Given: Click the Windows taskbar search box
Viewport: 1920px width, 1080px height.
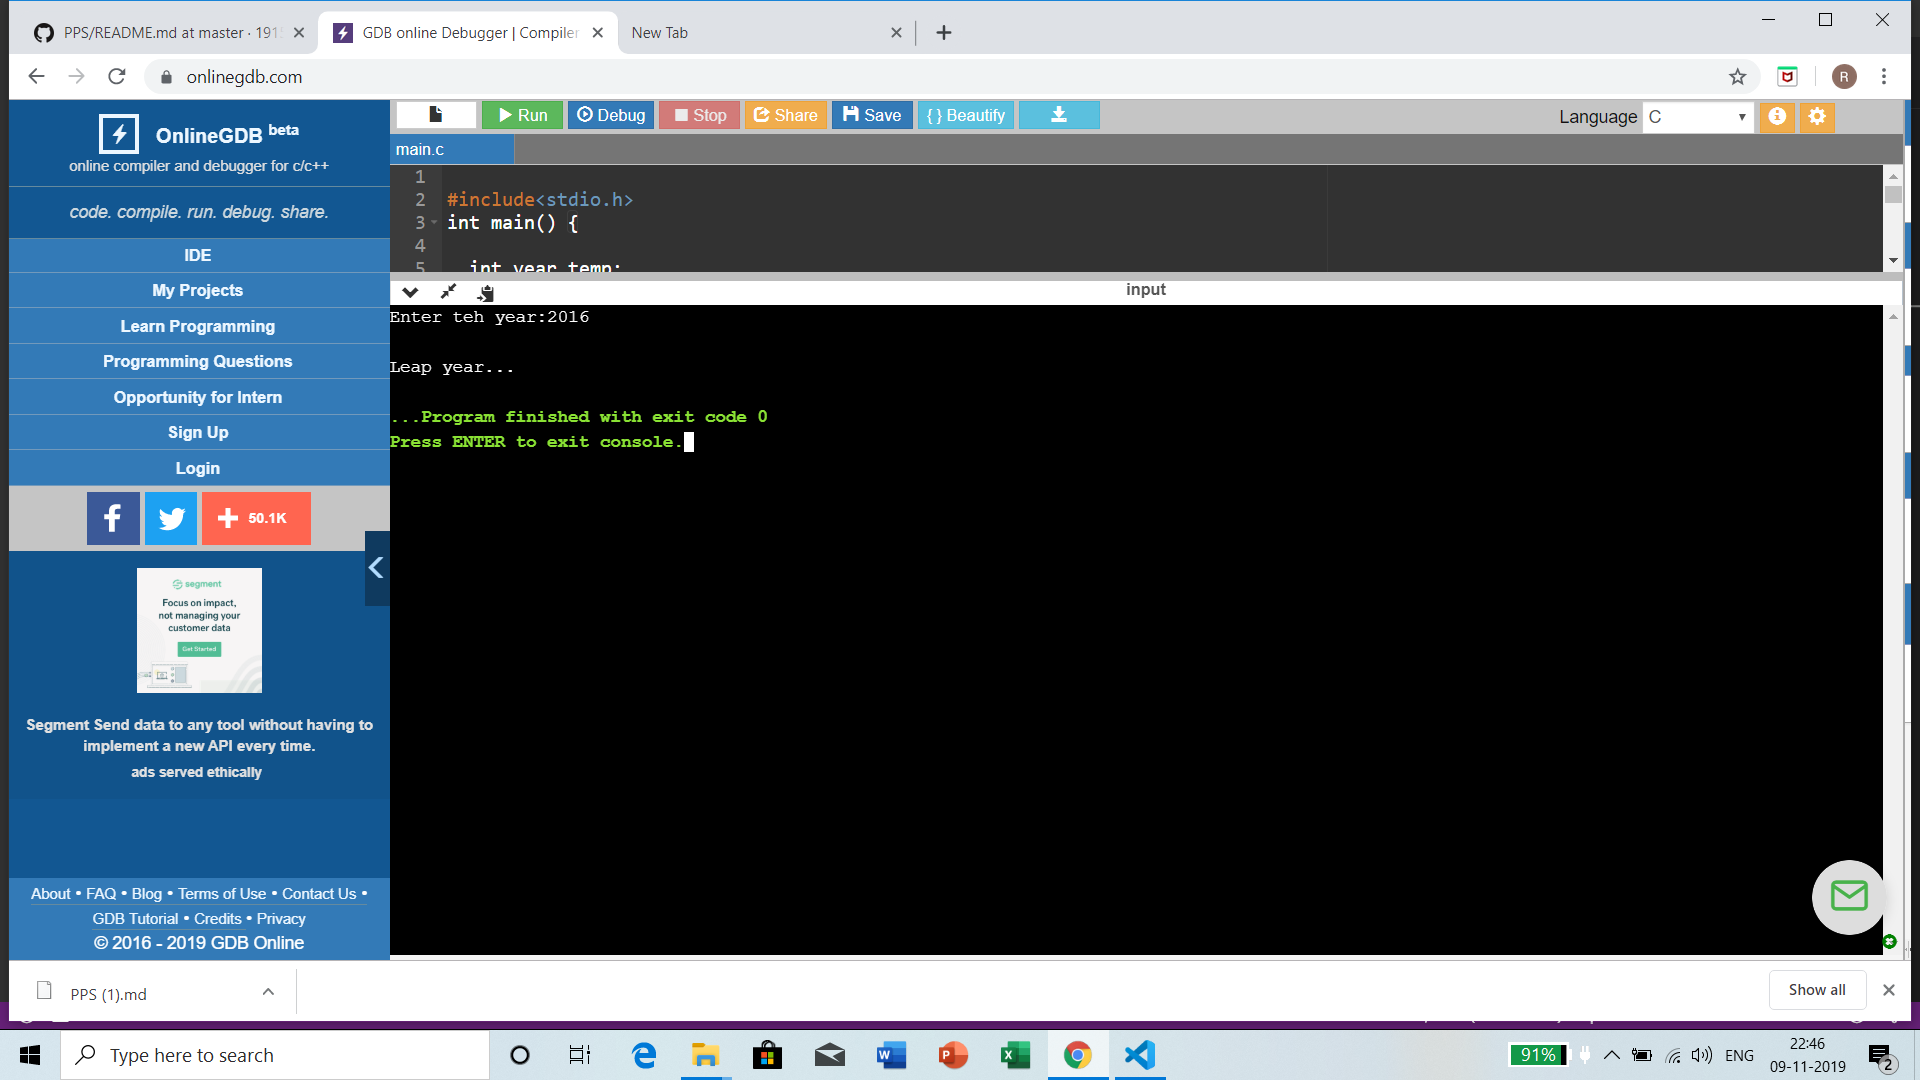Looking at the screenshot, I should (275, 1055).
